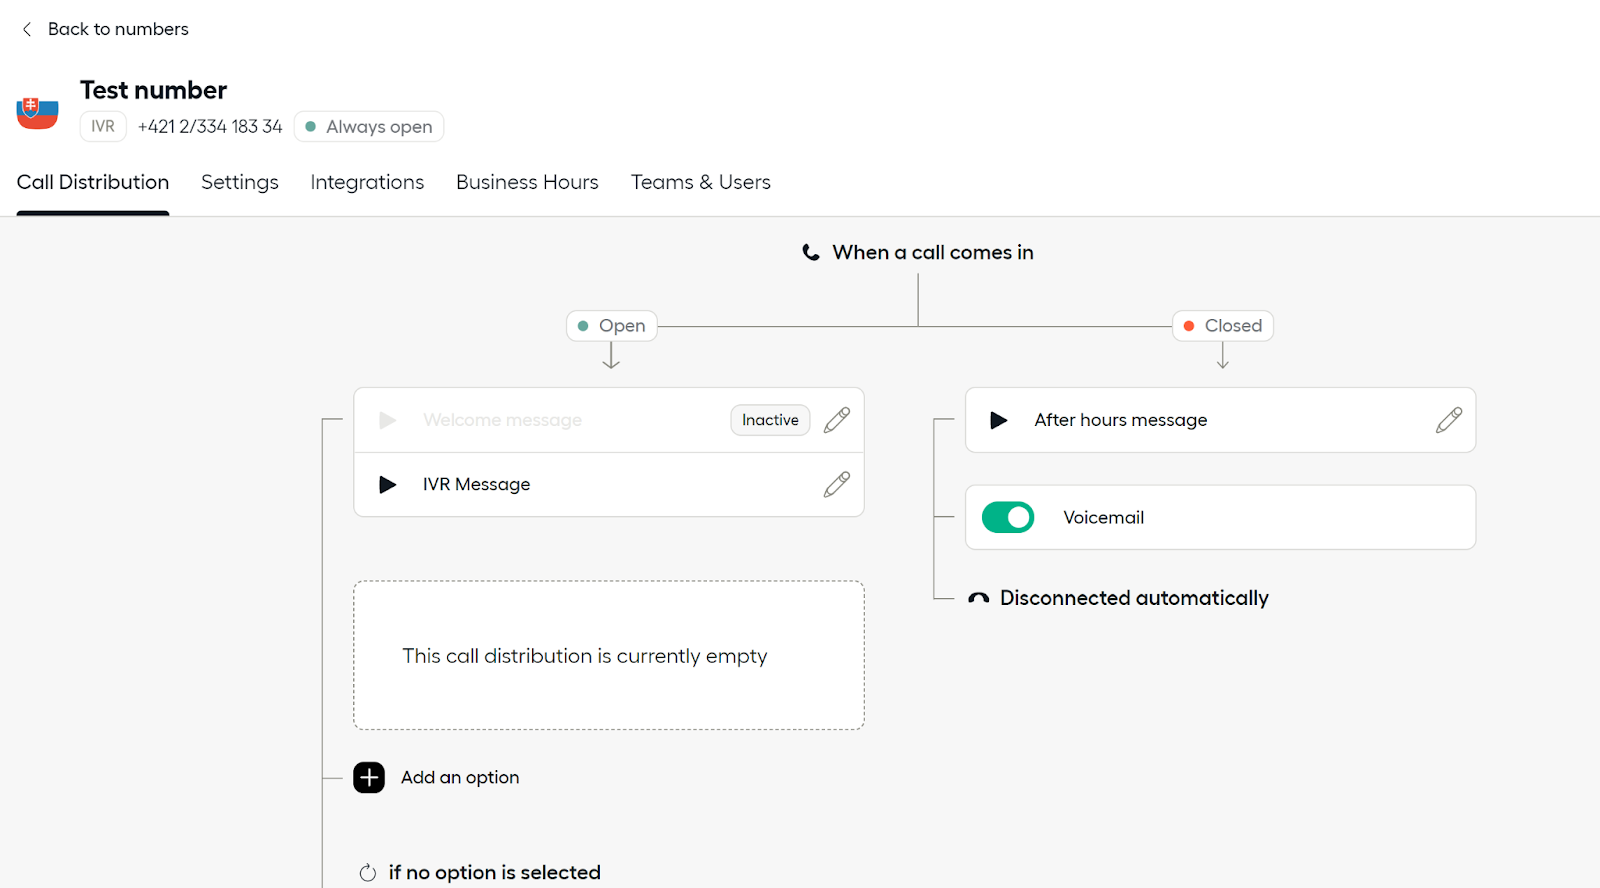Go to the Business Hours tab
Viewport: 1600px width, 888px height.
tap(527, 182)
